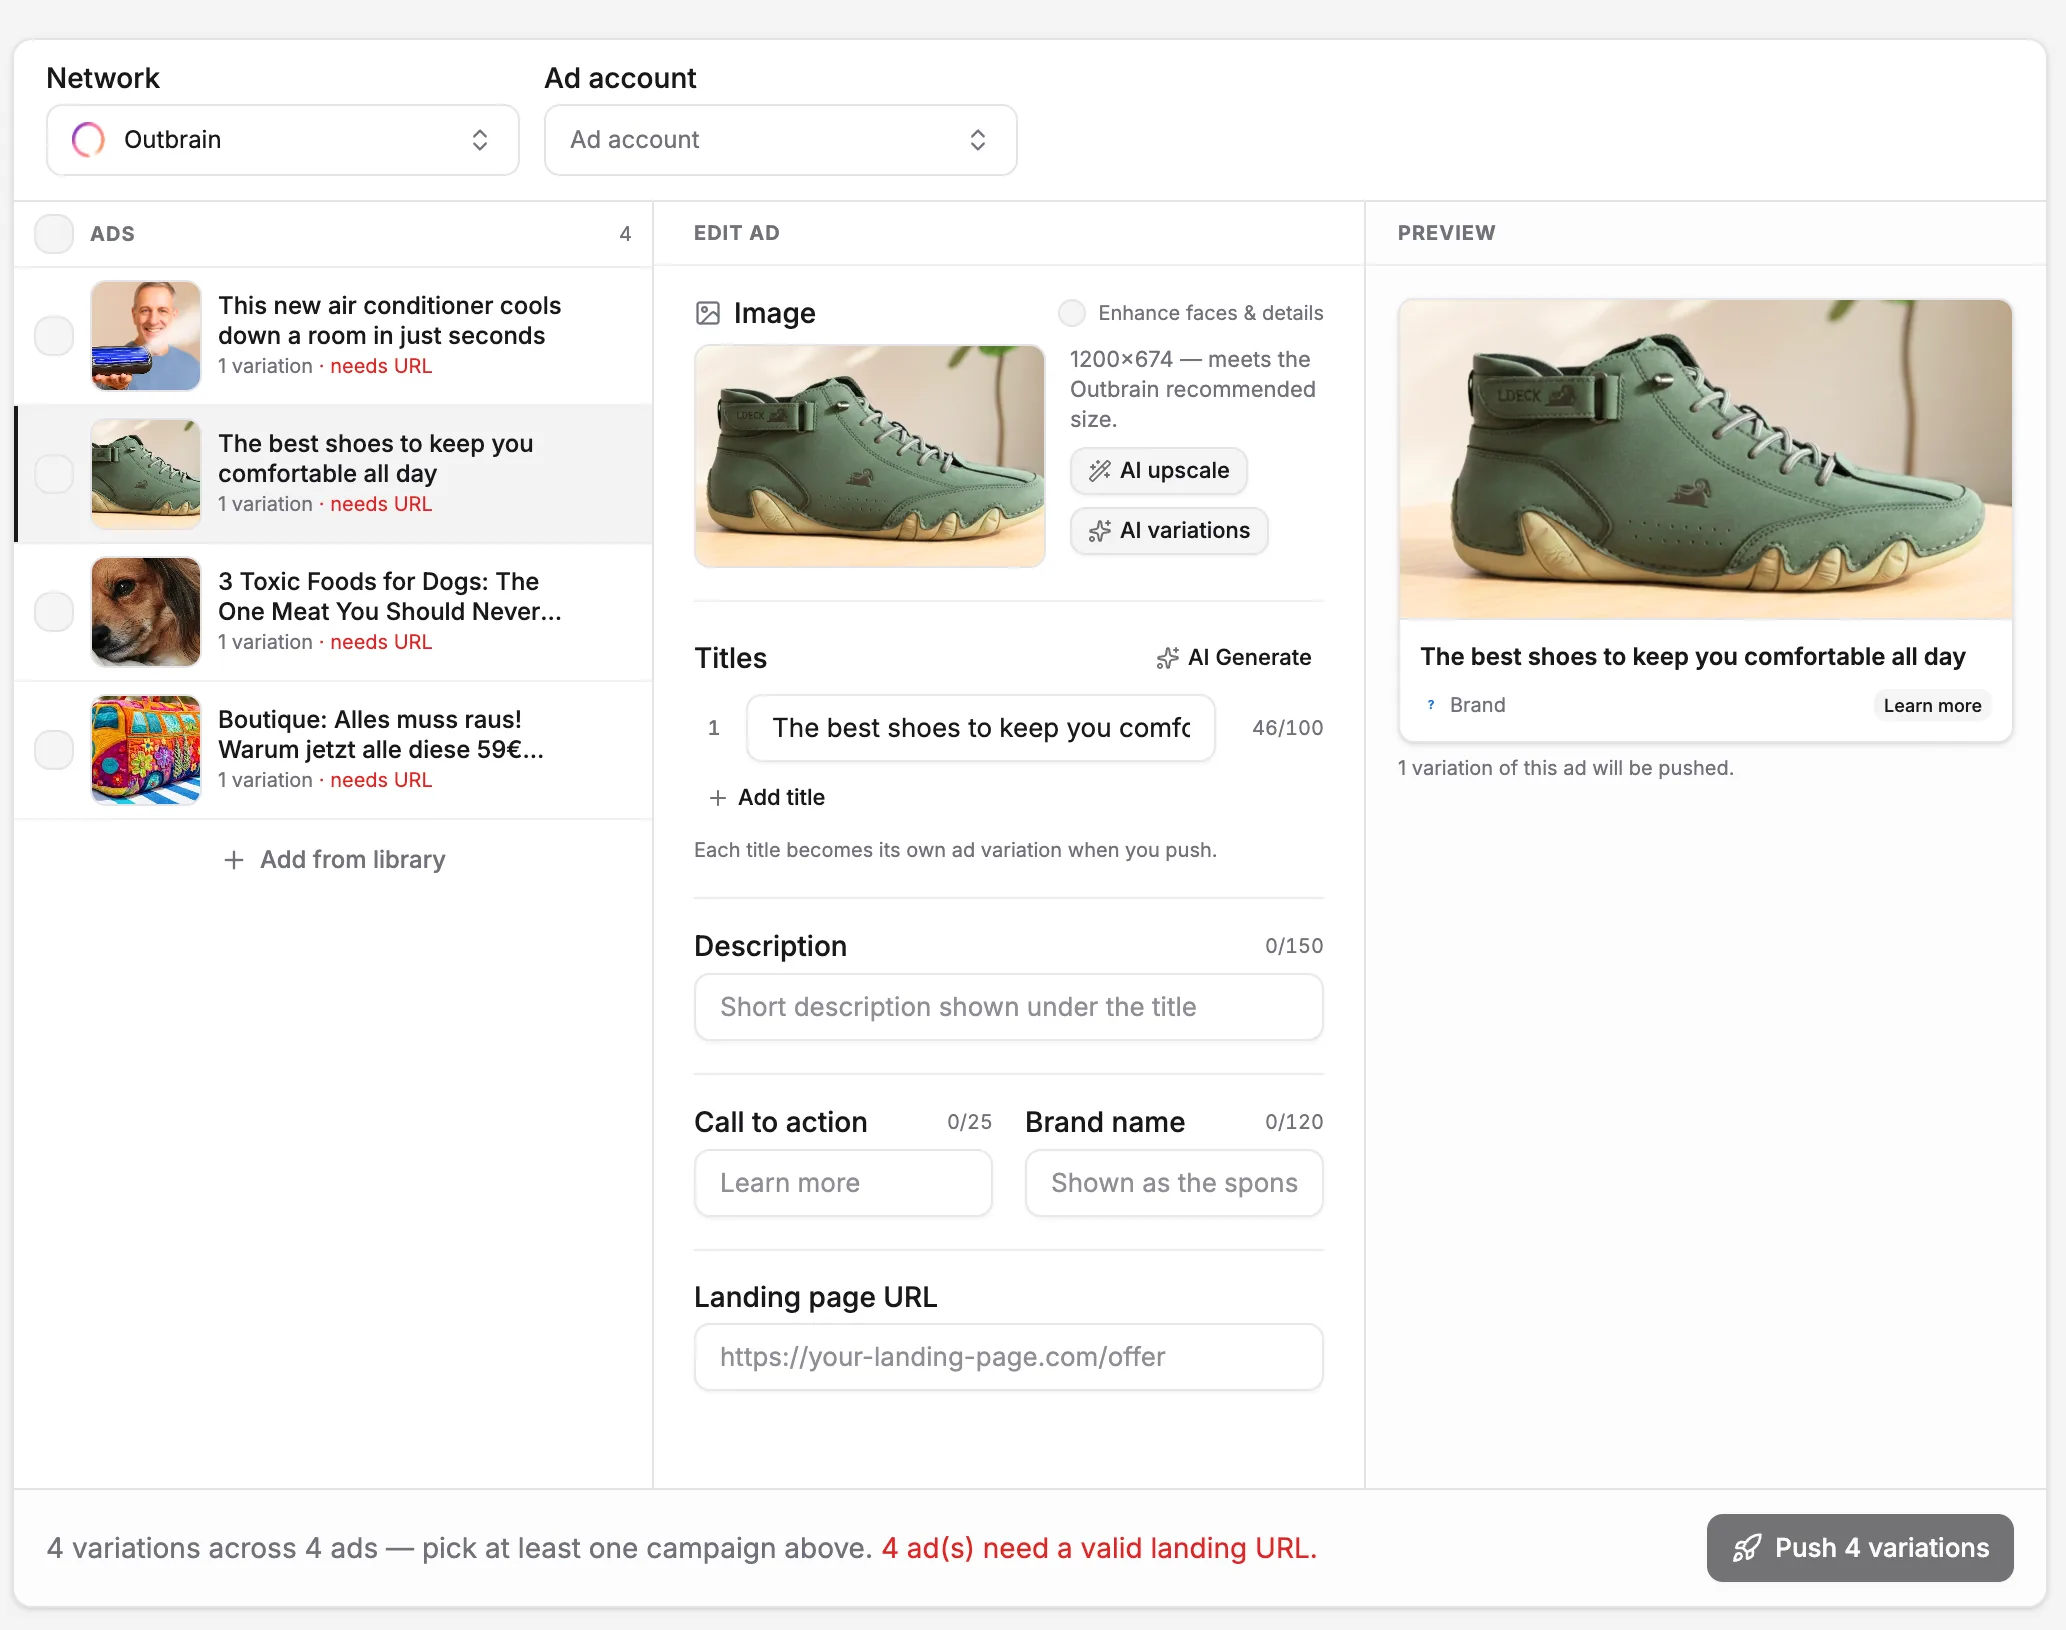
Task: Select the Toxic Foods for Dogs ad checkbox
Action: pyautogui.click(x=54, y=612)
